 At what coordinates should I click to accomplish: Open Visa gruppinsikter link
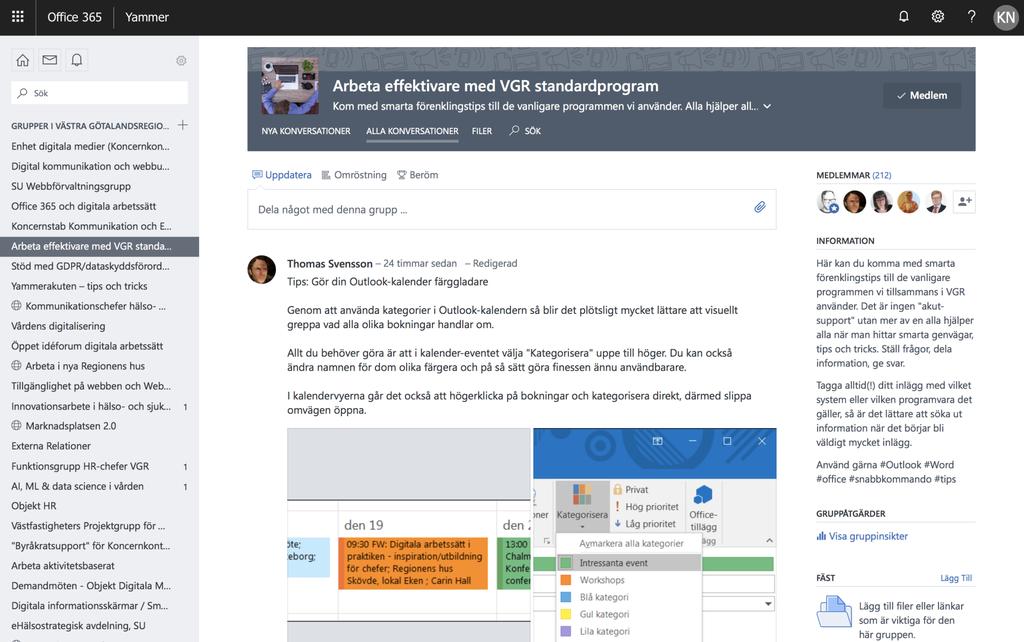click(862, 536)
